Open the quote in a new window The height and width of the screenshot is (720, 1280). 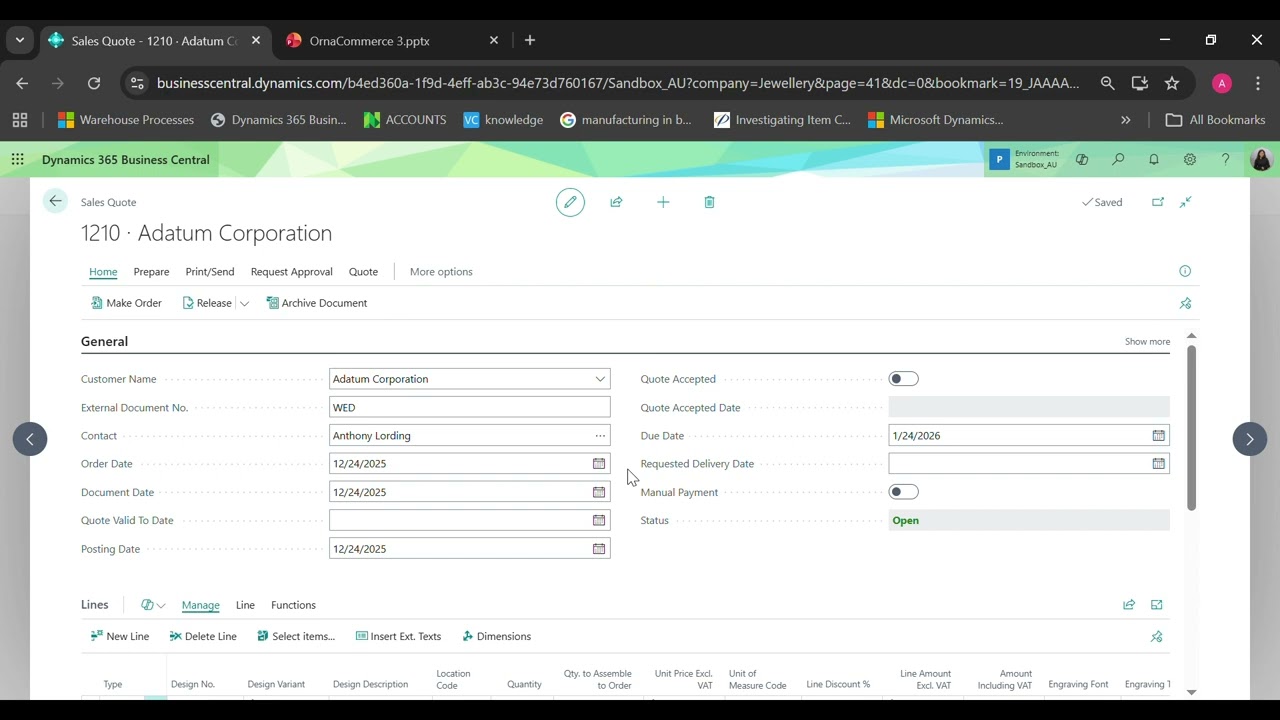pyautogui.click(x=1158, y=202)
